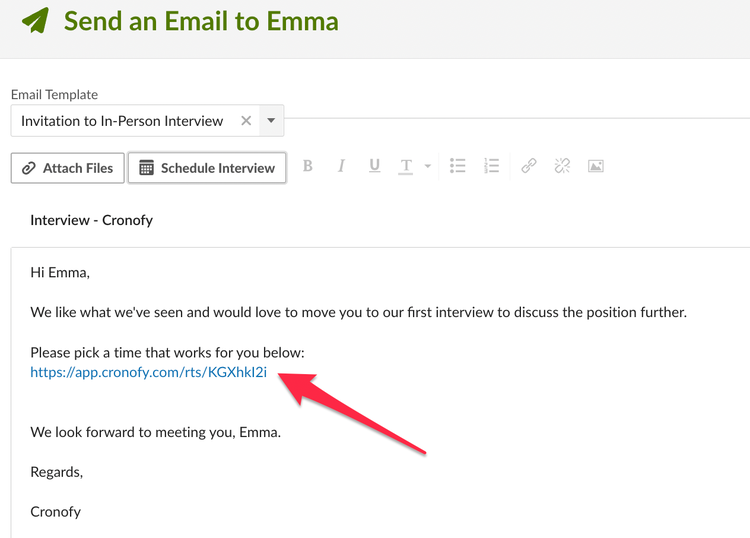Click the text color T icon

(x=406, y=166)
